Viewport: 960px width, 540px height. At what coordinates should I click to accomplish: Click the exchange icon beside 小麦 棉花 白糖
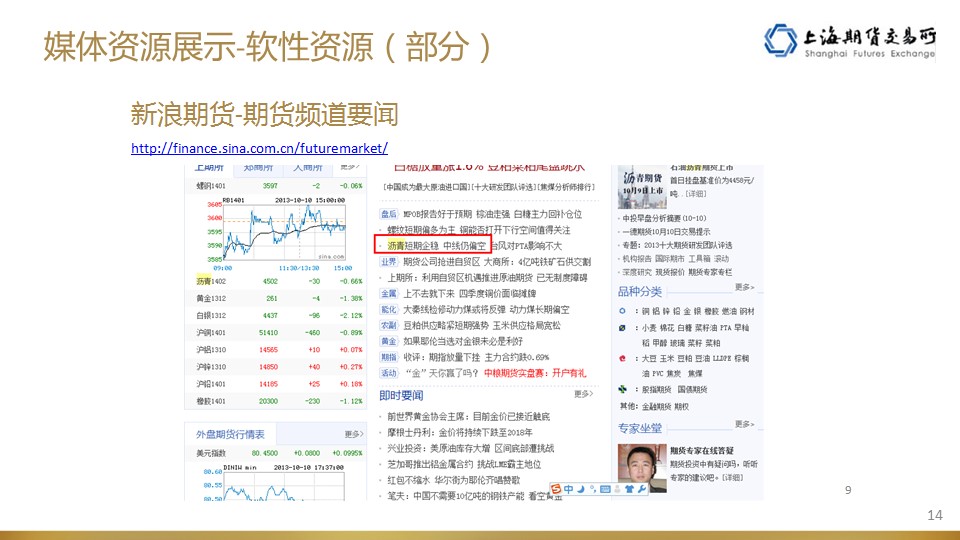pyautogui.click(x=622, y=328)
